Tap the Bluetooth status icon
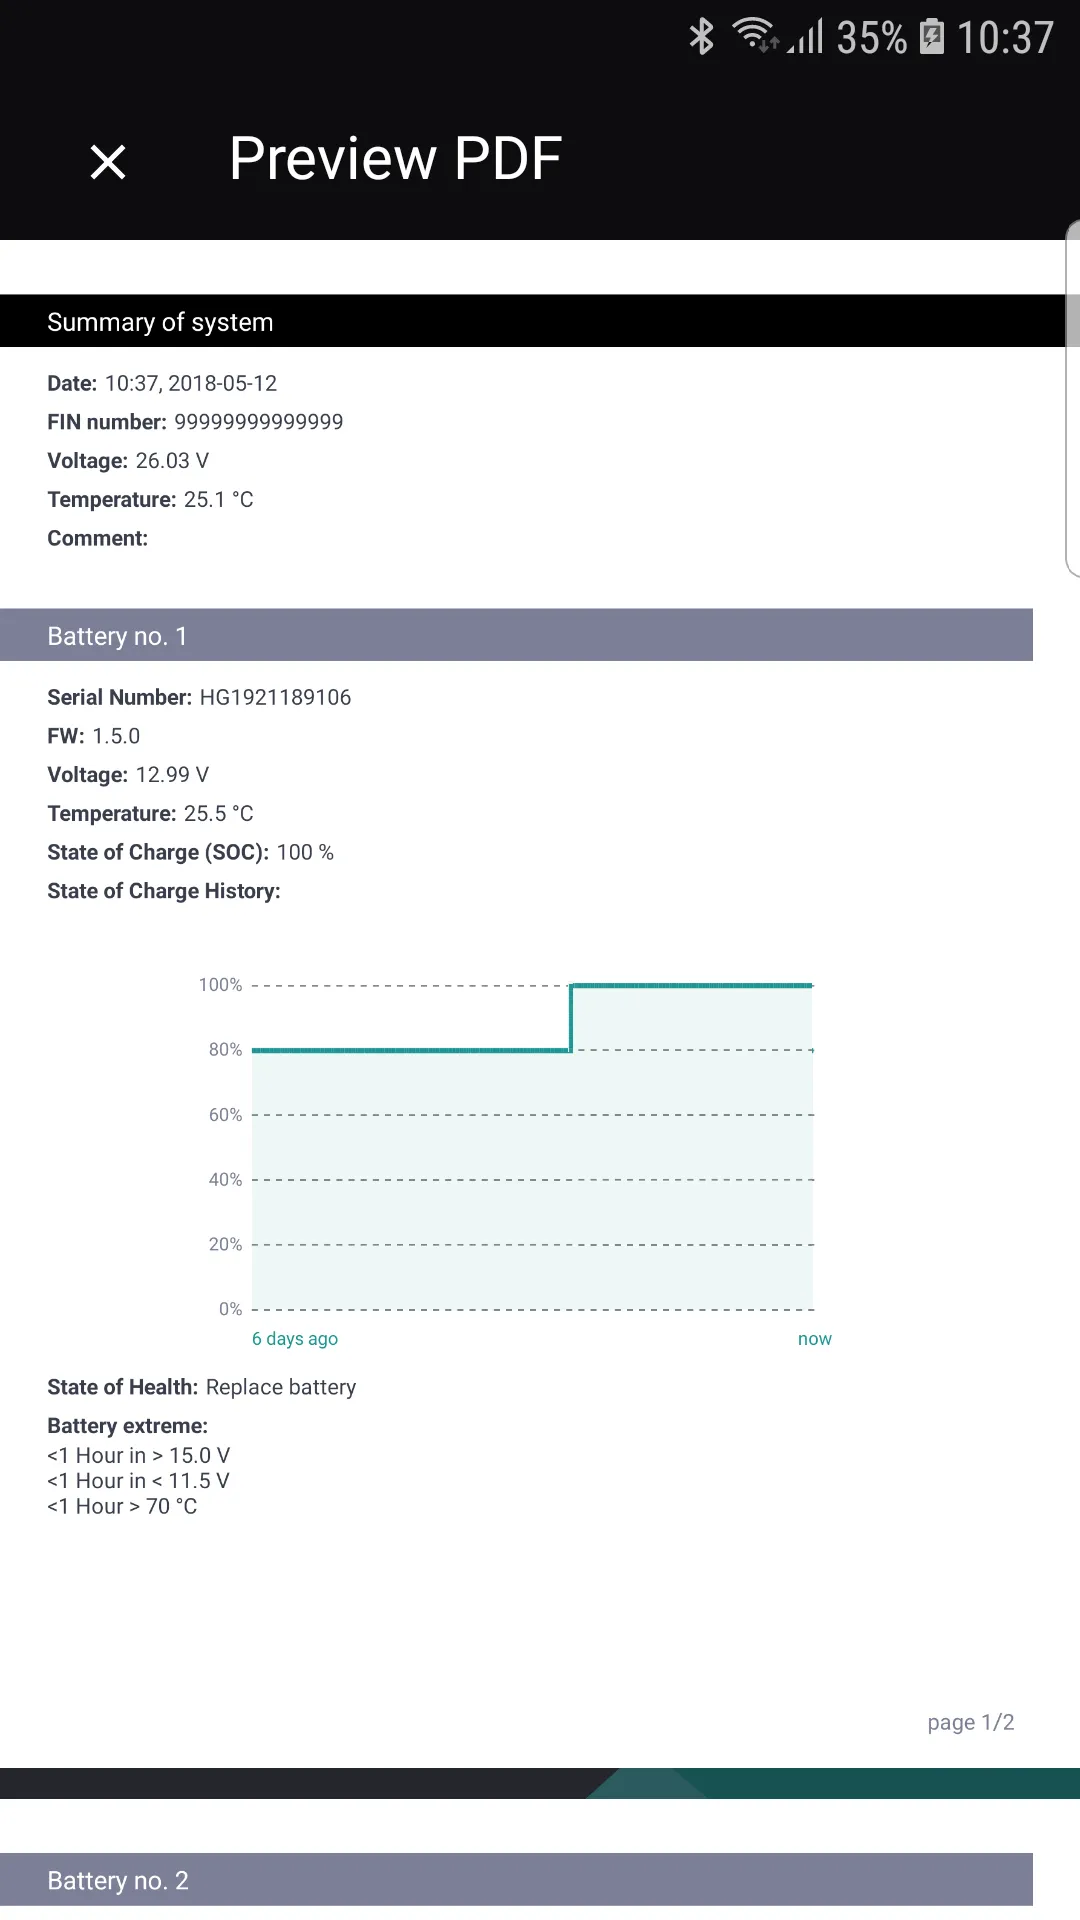The image size is (1080, 1920). [702, 37]
